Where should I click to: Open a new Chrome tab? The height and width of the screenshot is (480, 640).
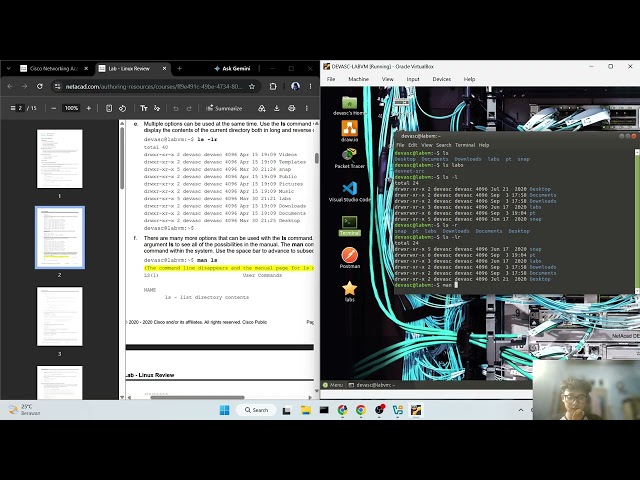coord(180,69)
